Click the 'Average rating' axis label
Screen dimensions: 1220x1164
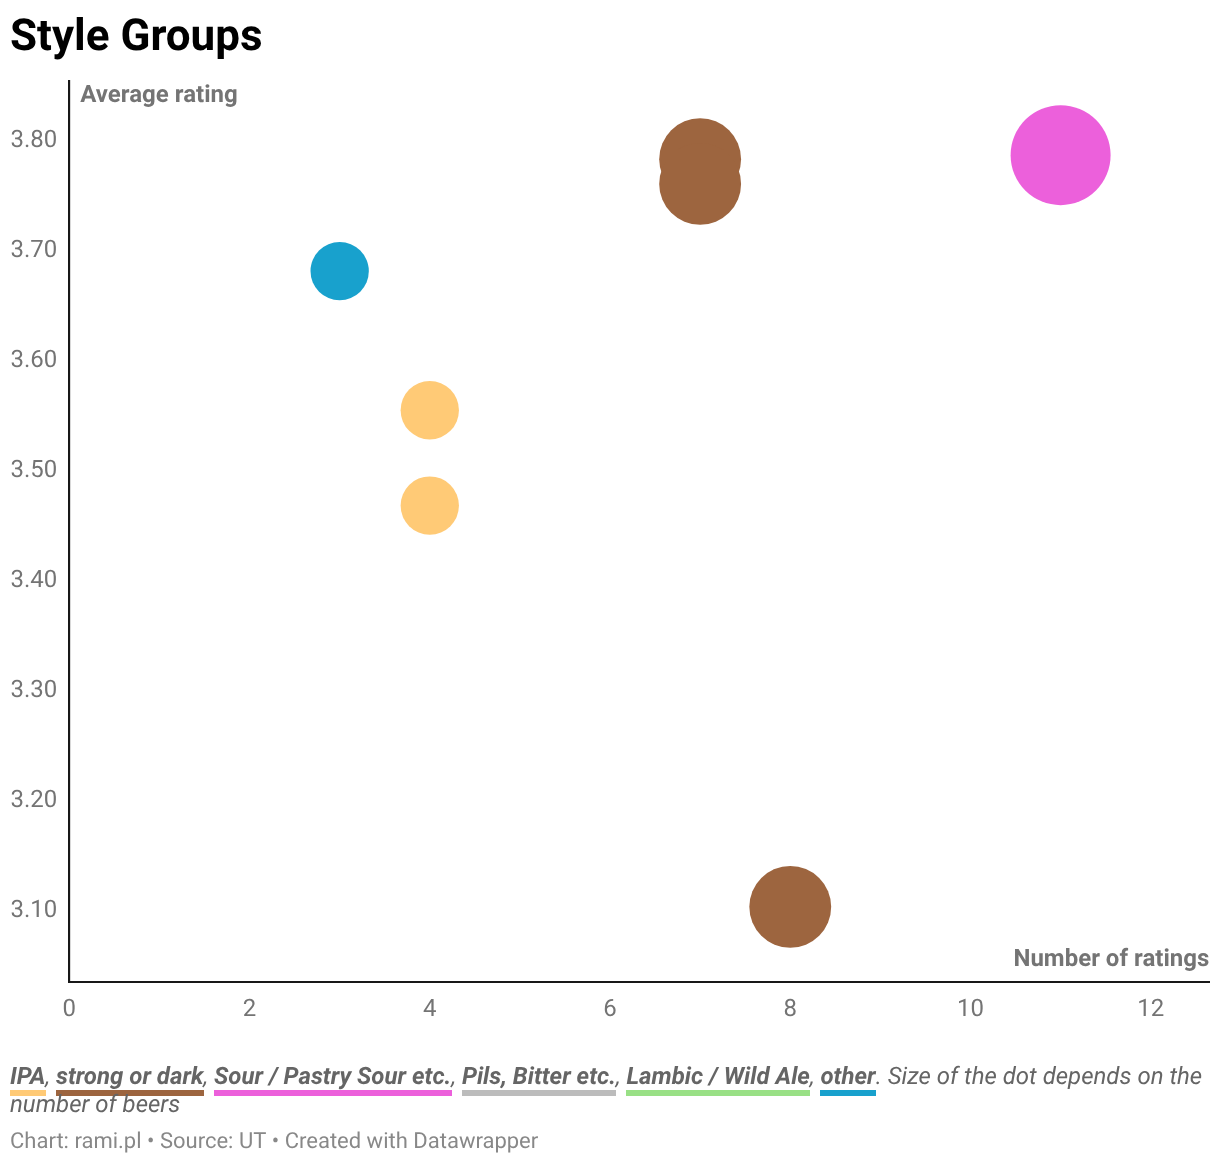pyautogui.click(x=159, y=94)
